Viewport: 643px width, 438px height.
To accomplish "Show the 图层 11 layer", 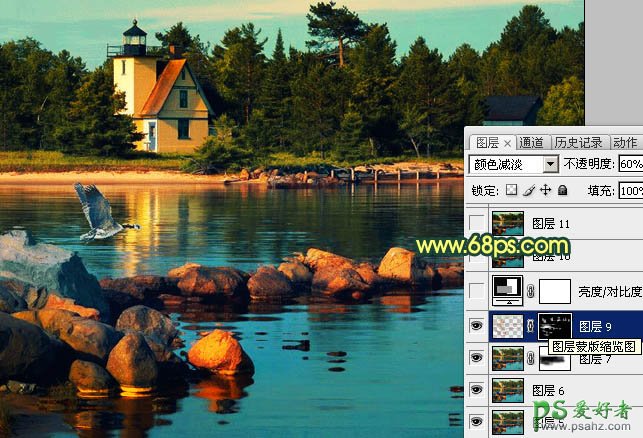I will click(x=477, y=223).
